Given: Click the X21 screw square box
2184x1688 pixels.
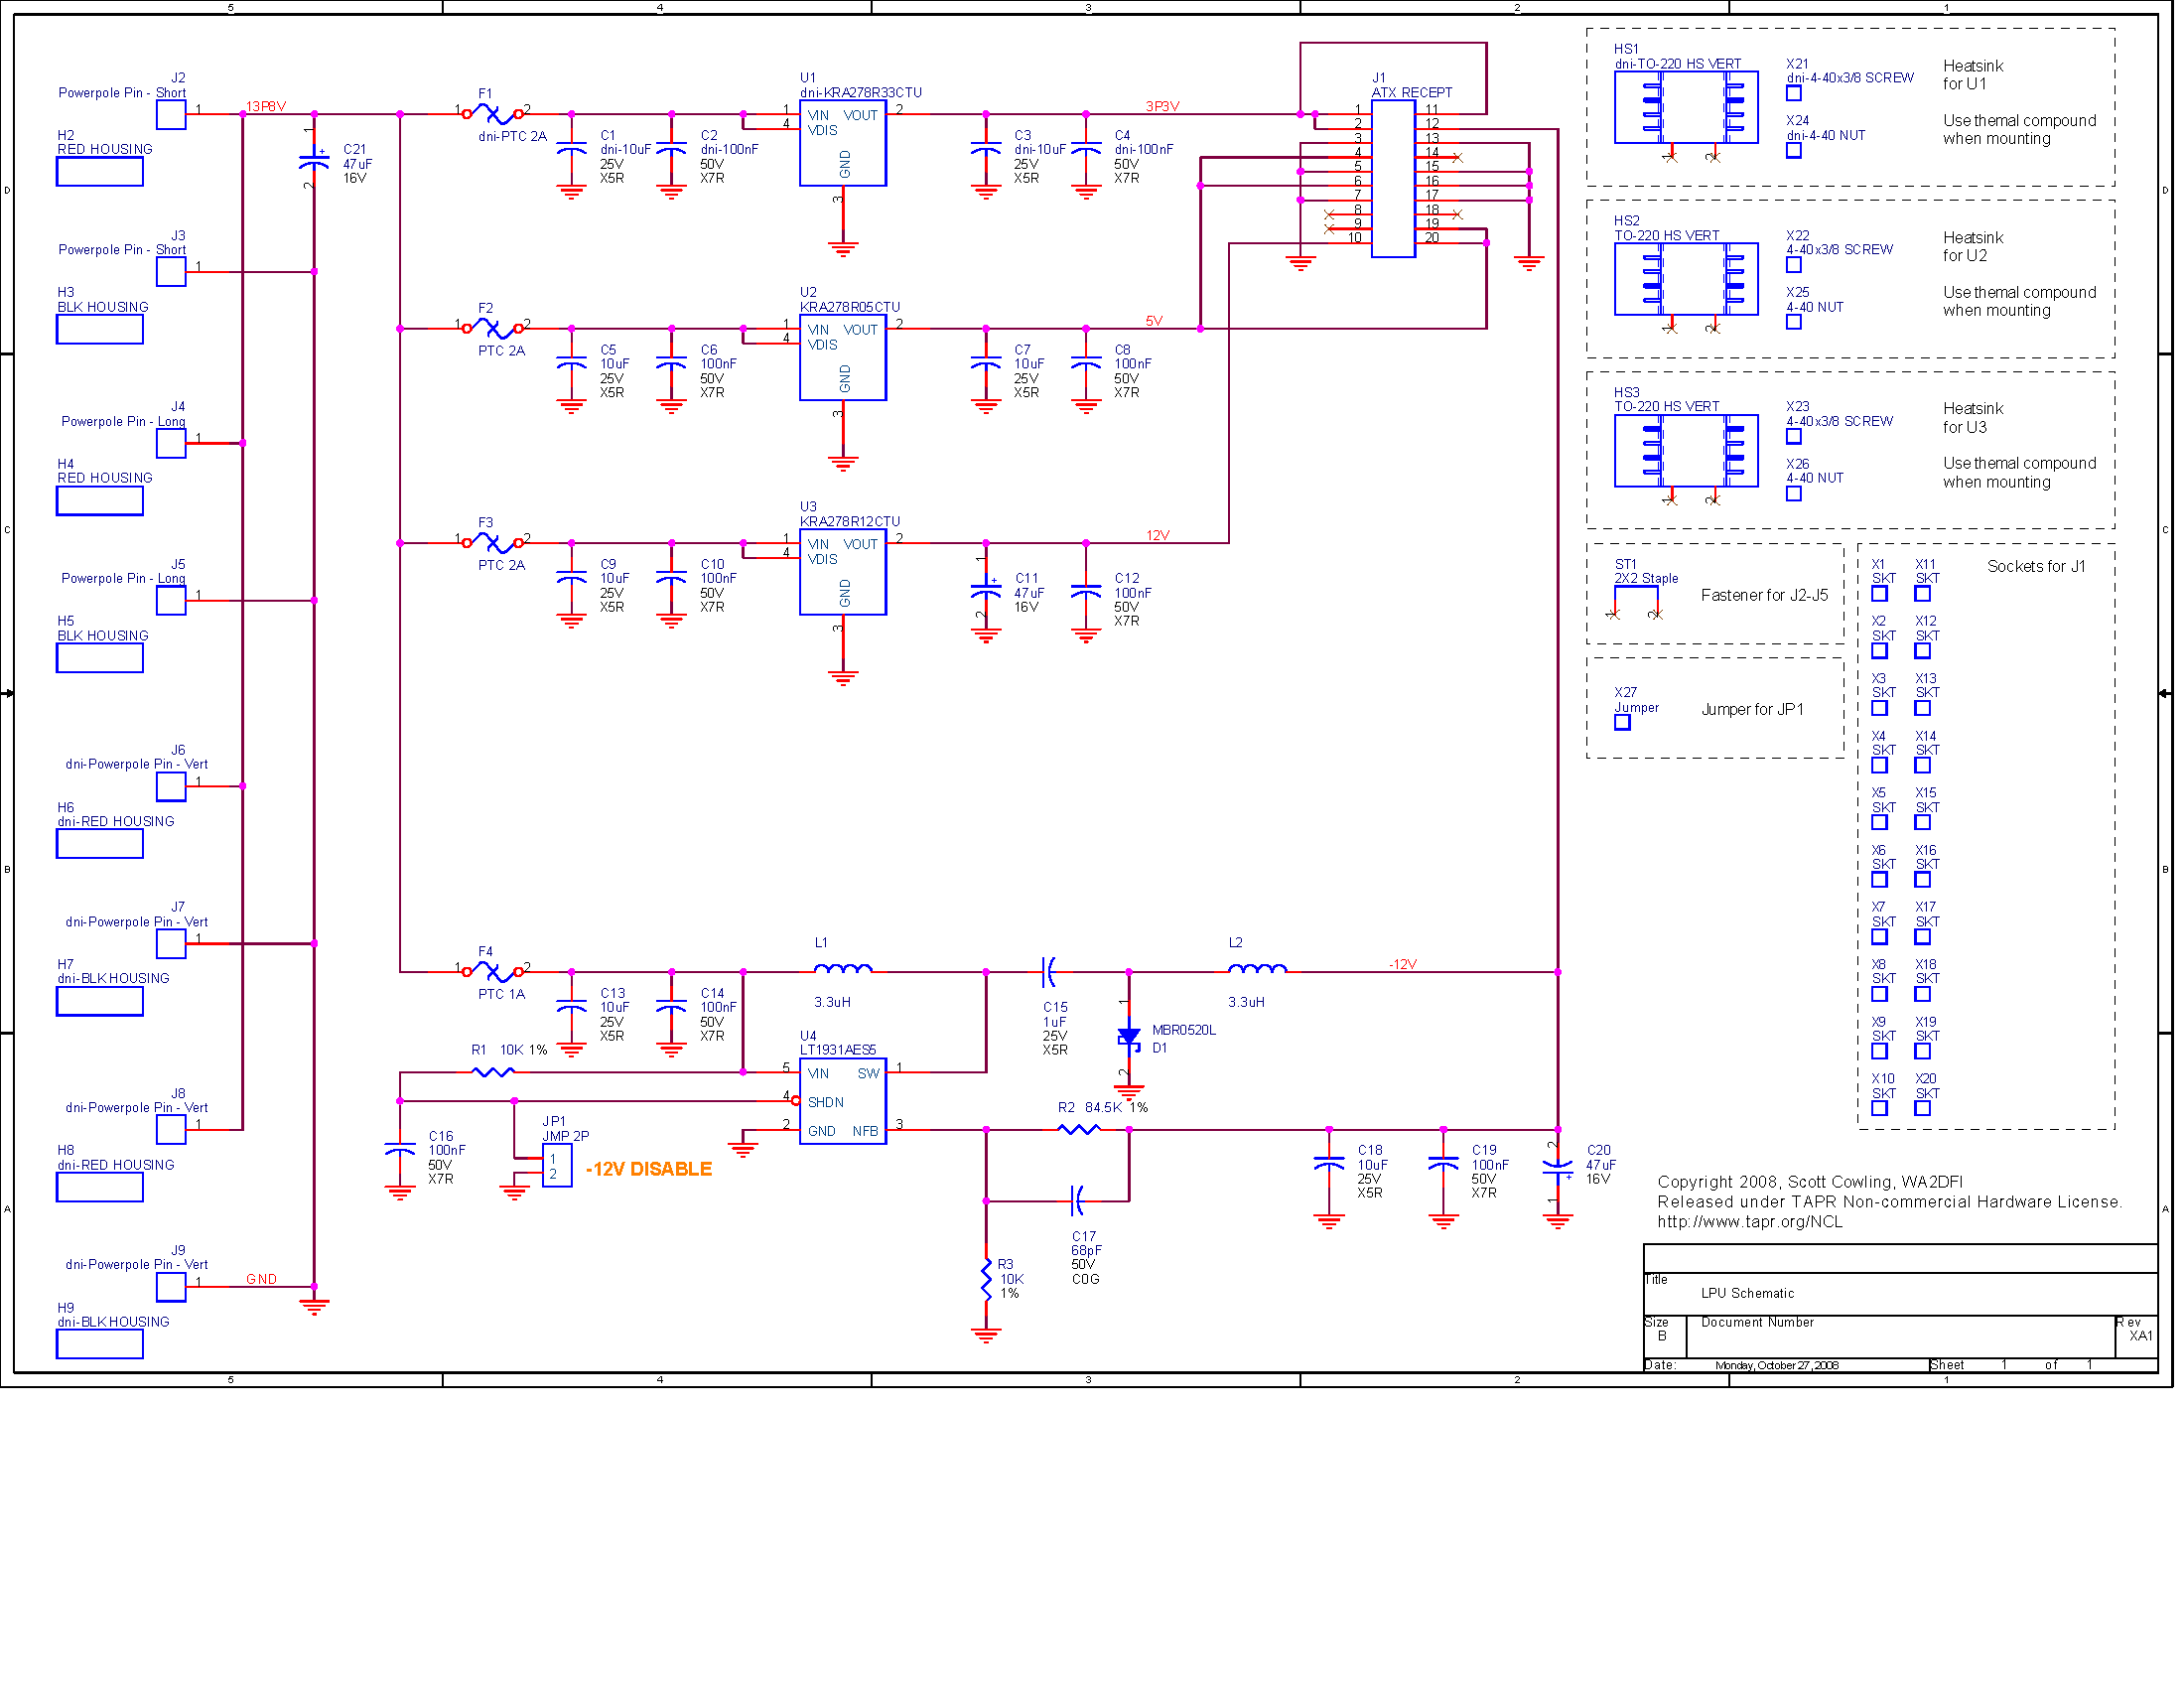Looking at the screenshot, I should (1793, 93).
